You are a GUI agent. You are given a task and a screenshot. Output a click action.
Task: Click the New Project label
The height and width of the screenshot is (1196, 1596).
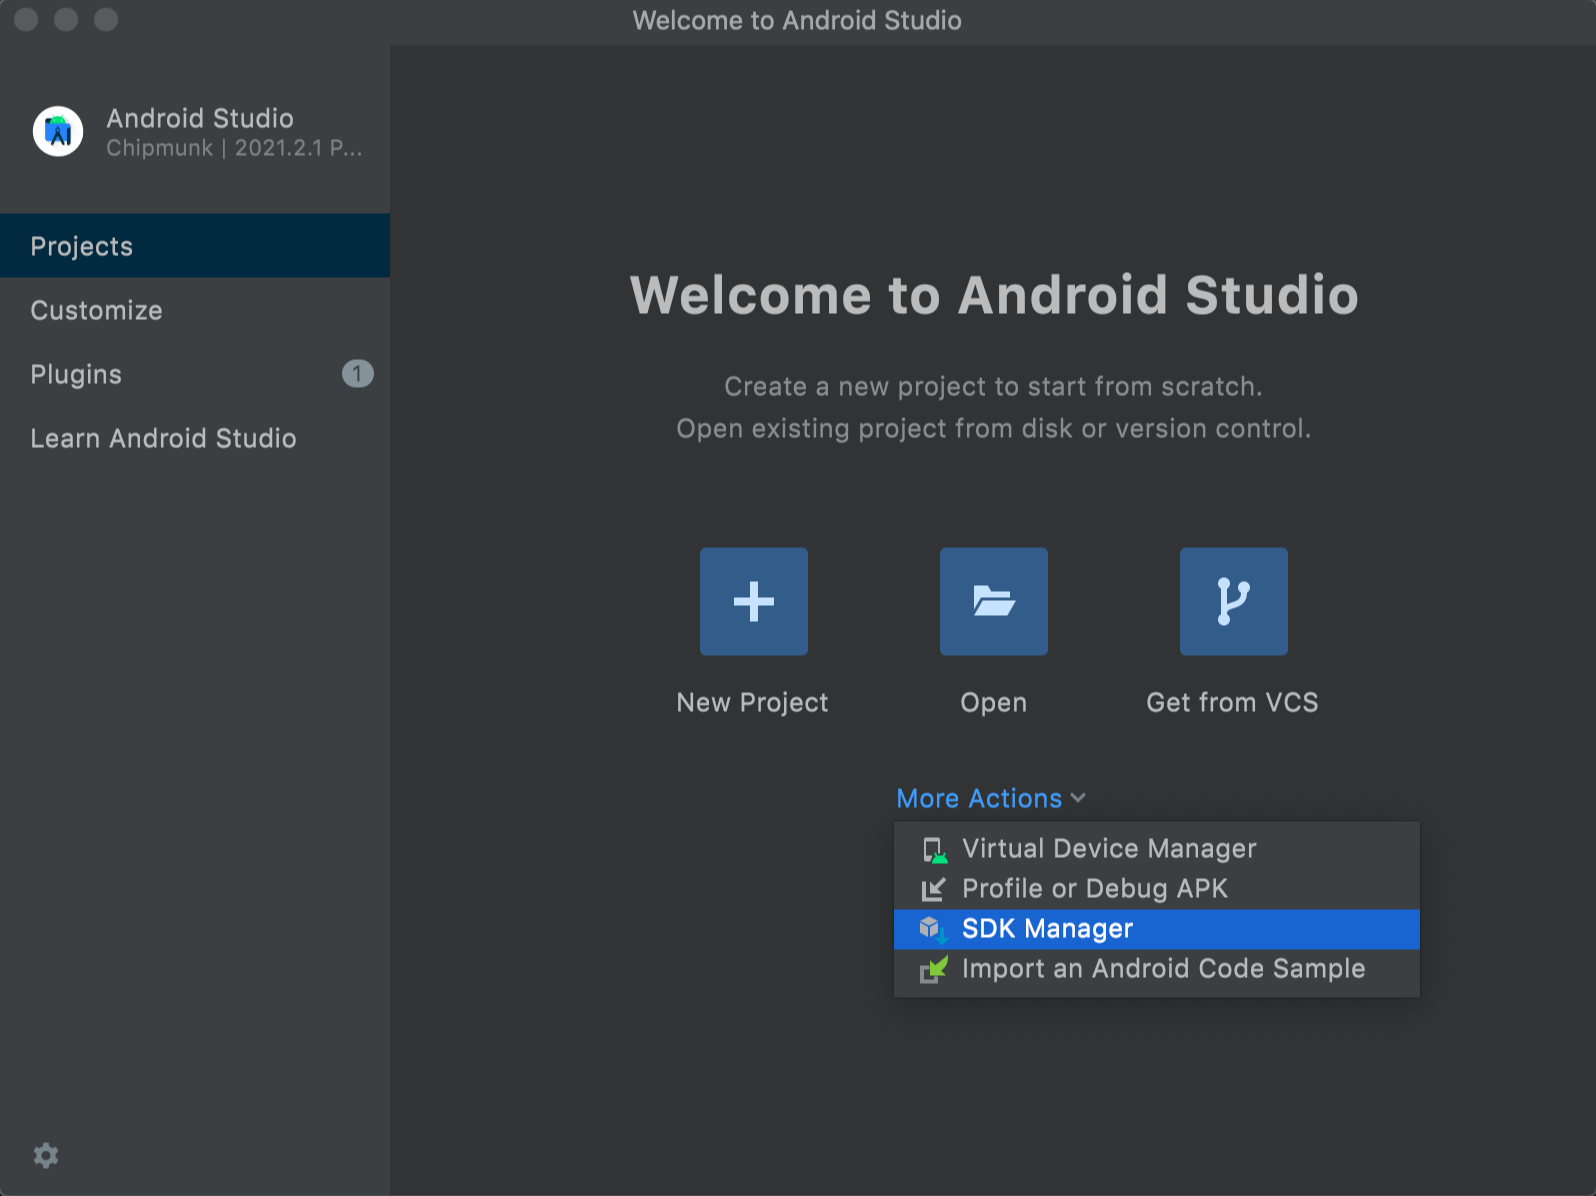753,703
